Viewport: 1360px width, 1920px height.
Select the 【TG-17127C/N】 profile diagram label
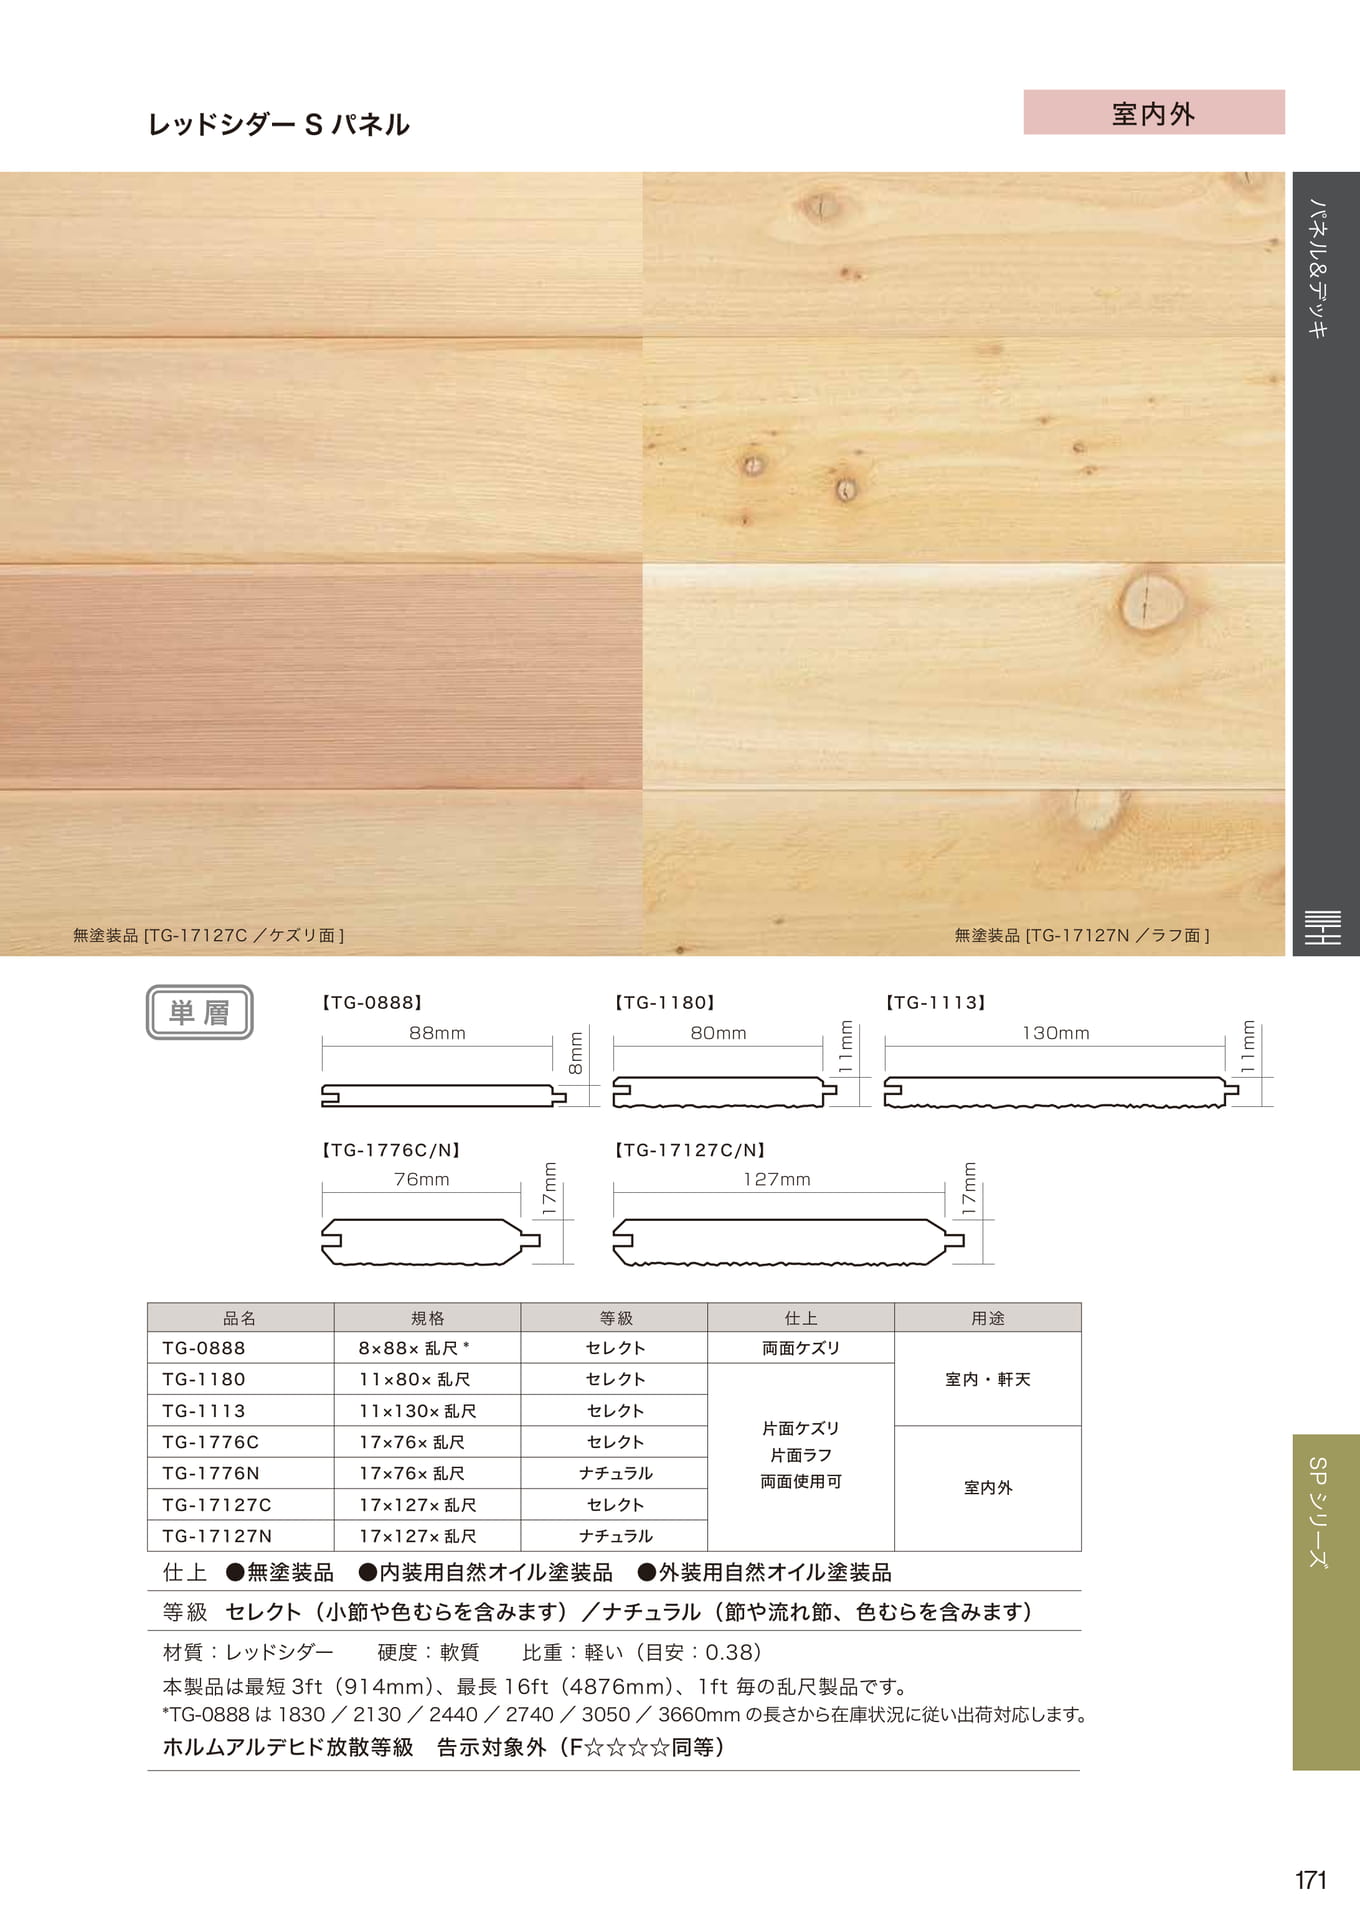coord(690,1150)
